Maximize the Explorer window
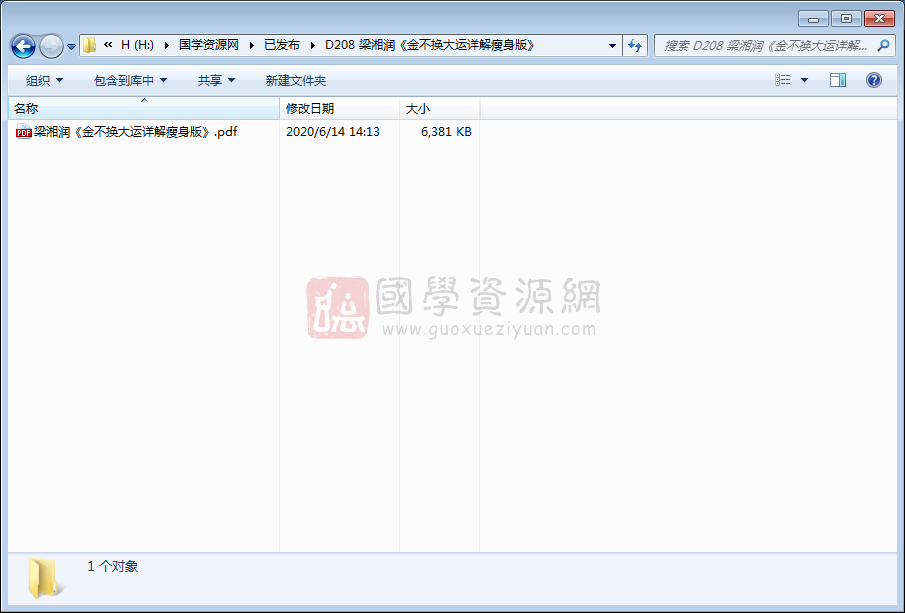This screenshot has width=905, height=613. point(846,19)
